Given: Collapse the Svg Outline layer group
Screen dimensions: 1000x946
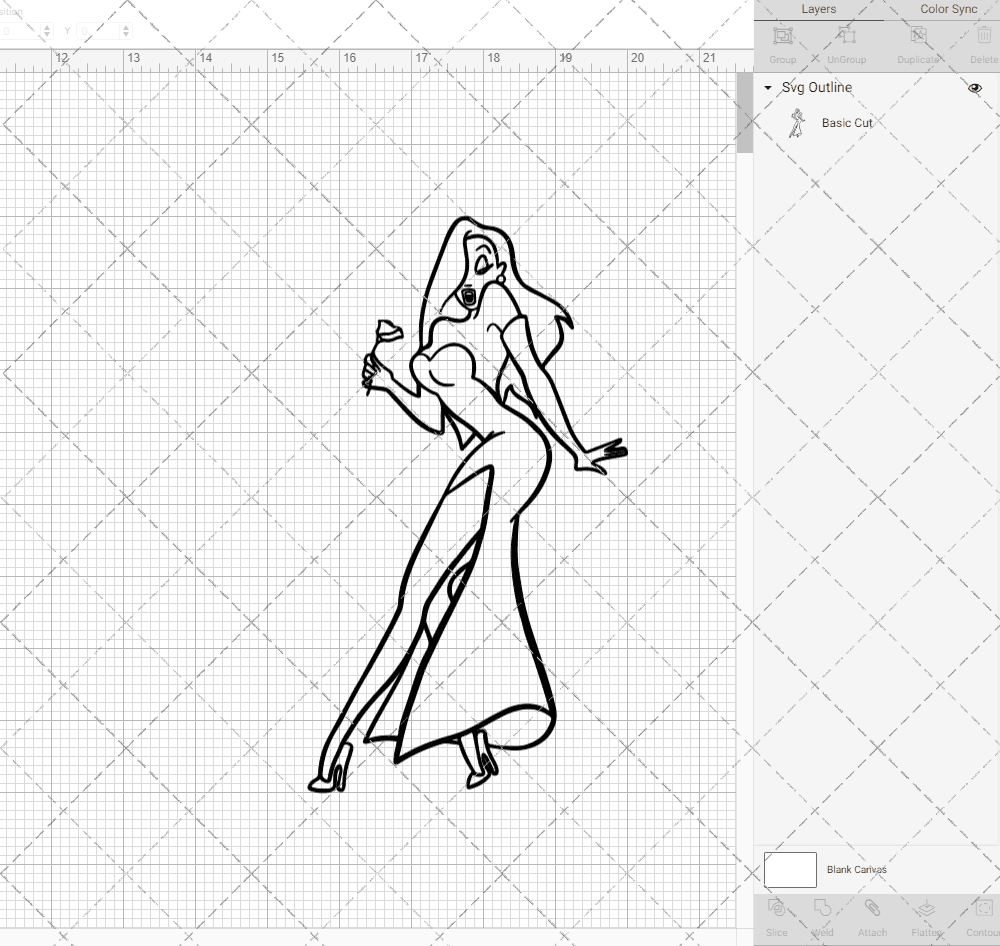Looking at the screenshot, I should pyautogui.click(x=768, y=88).
